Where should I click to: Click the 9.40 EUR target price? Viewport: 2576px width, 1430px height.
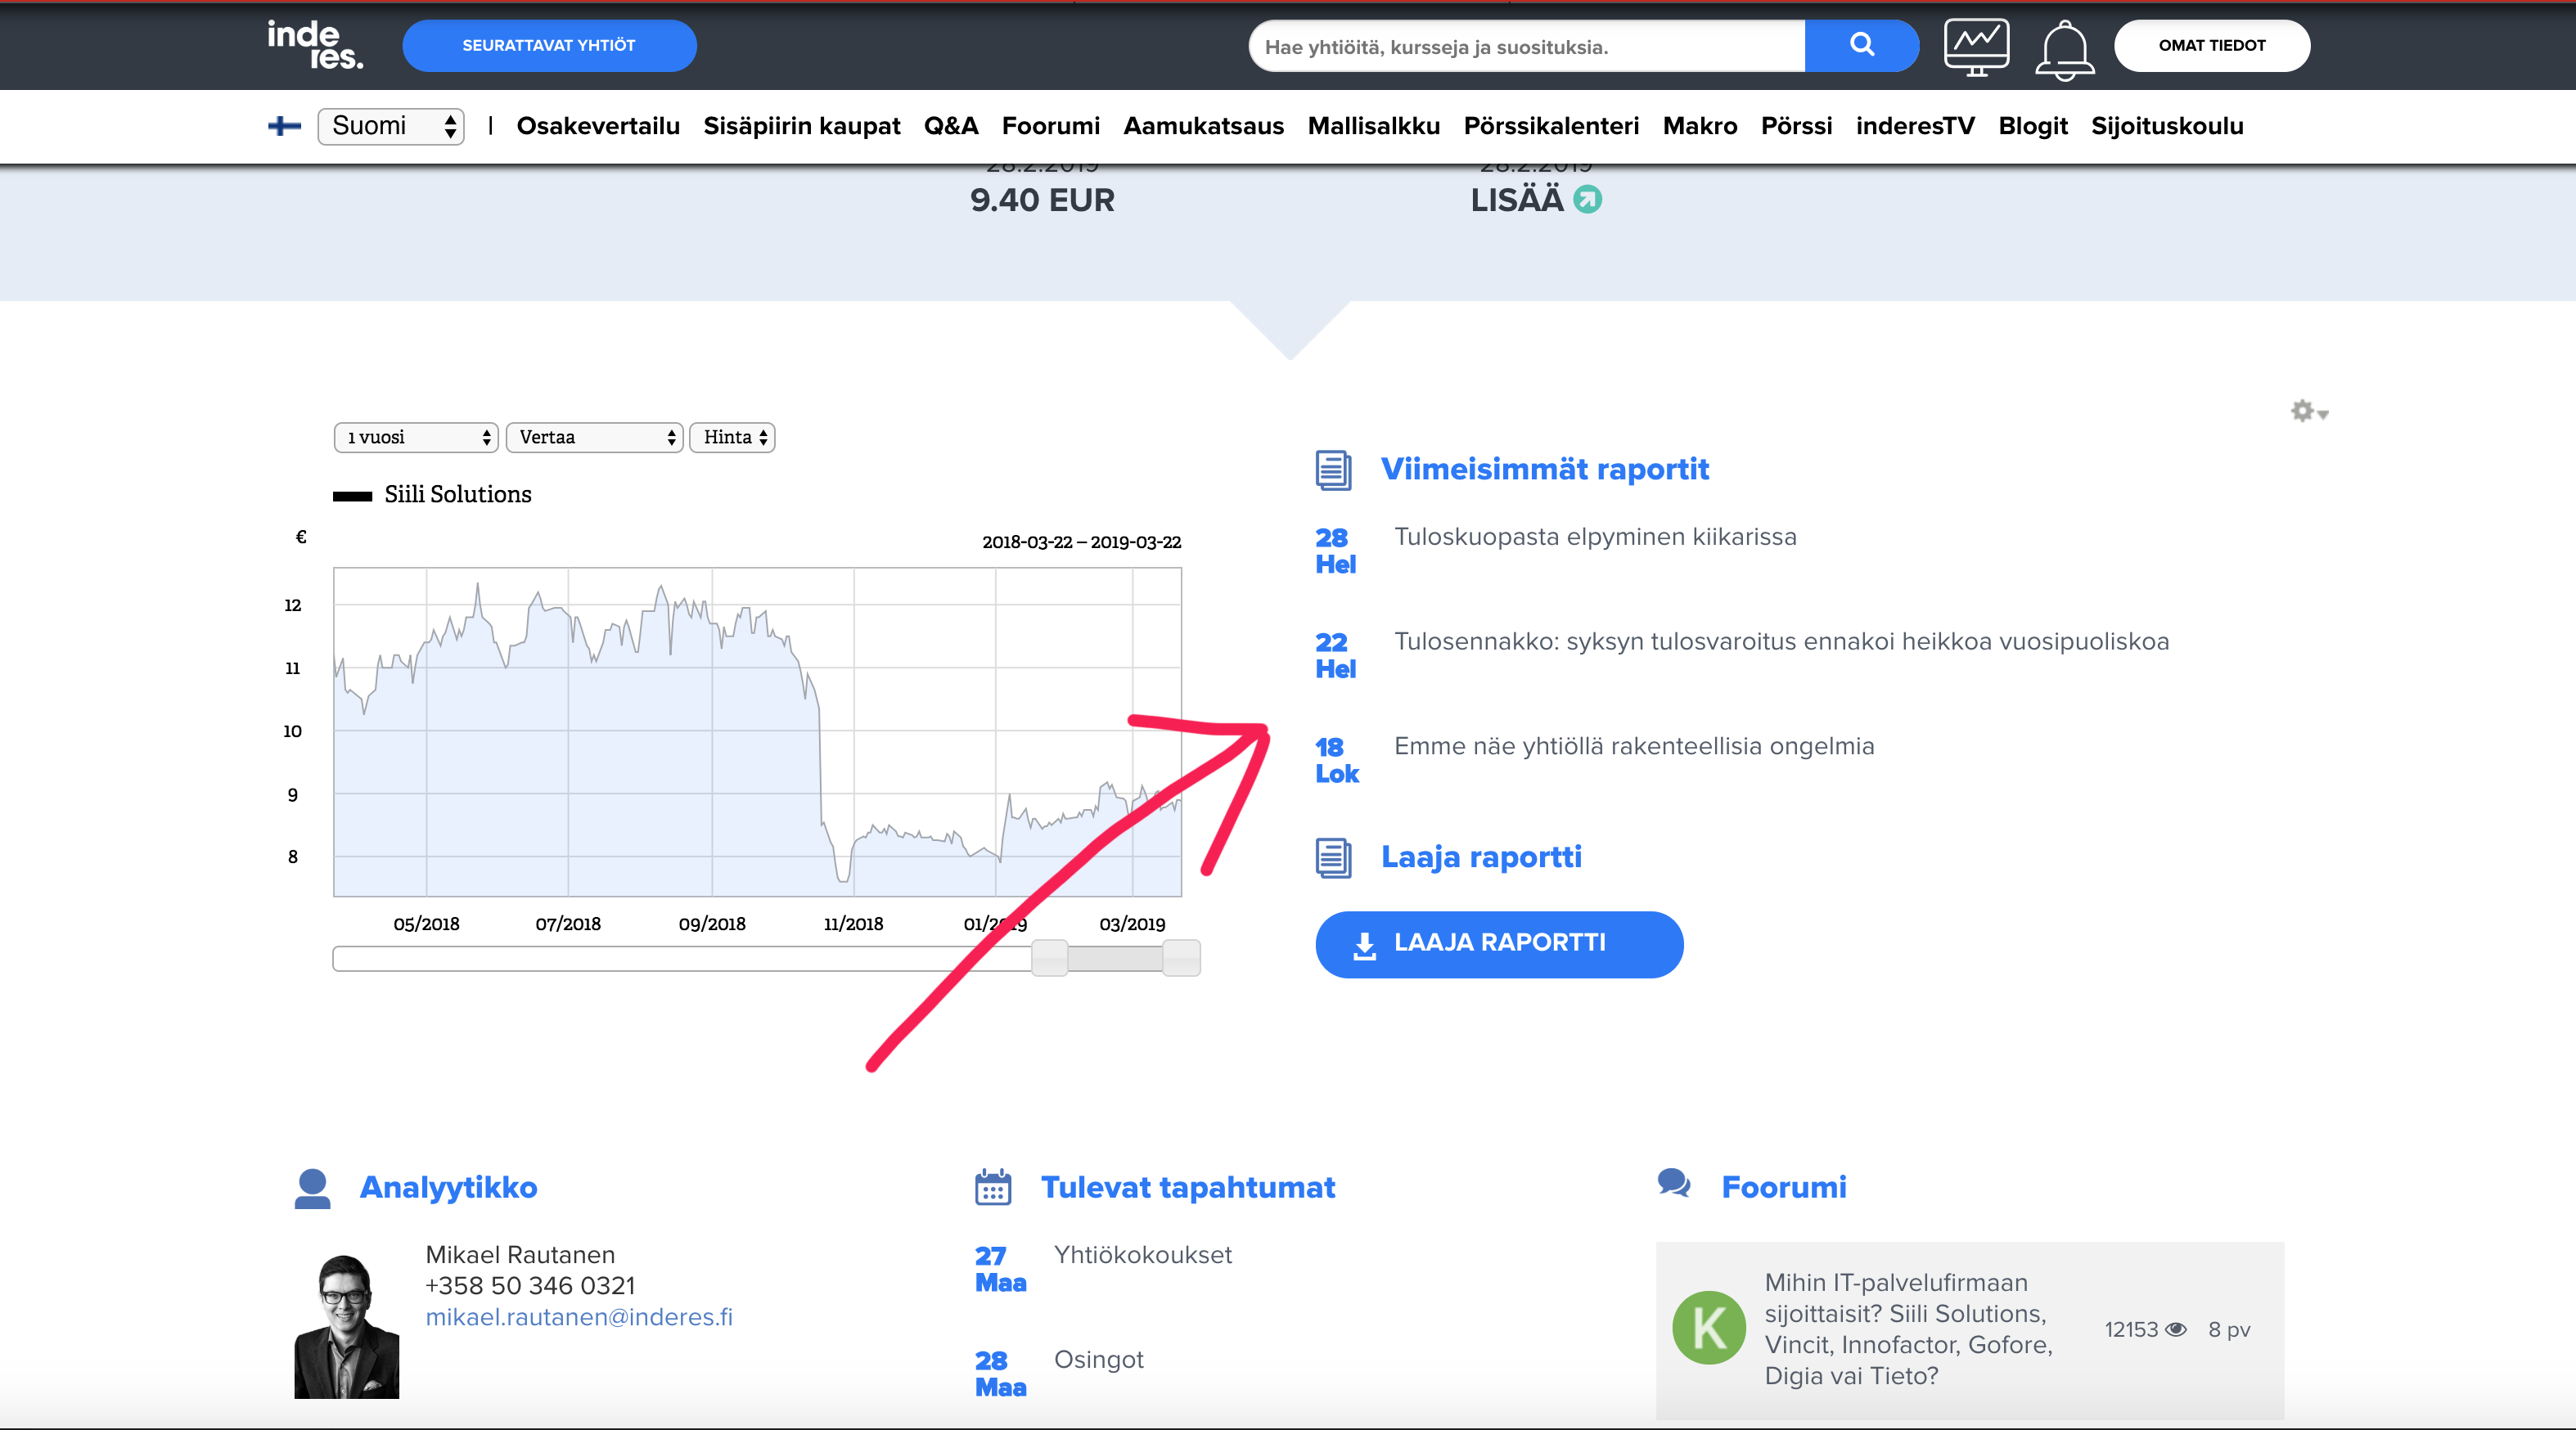tap(1042, 200)
